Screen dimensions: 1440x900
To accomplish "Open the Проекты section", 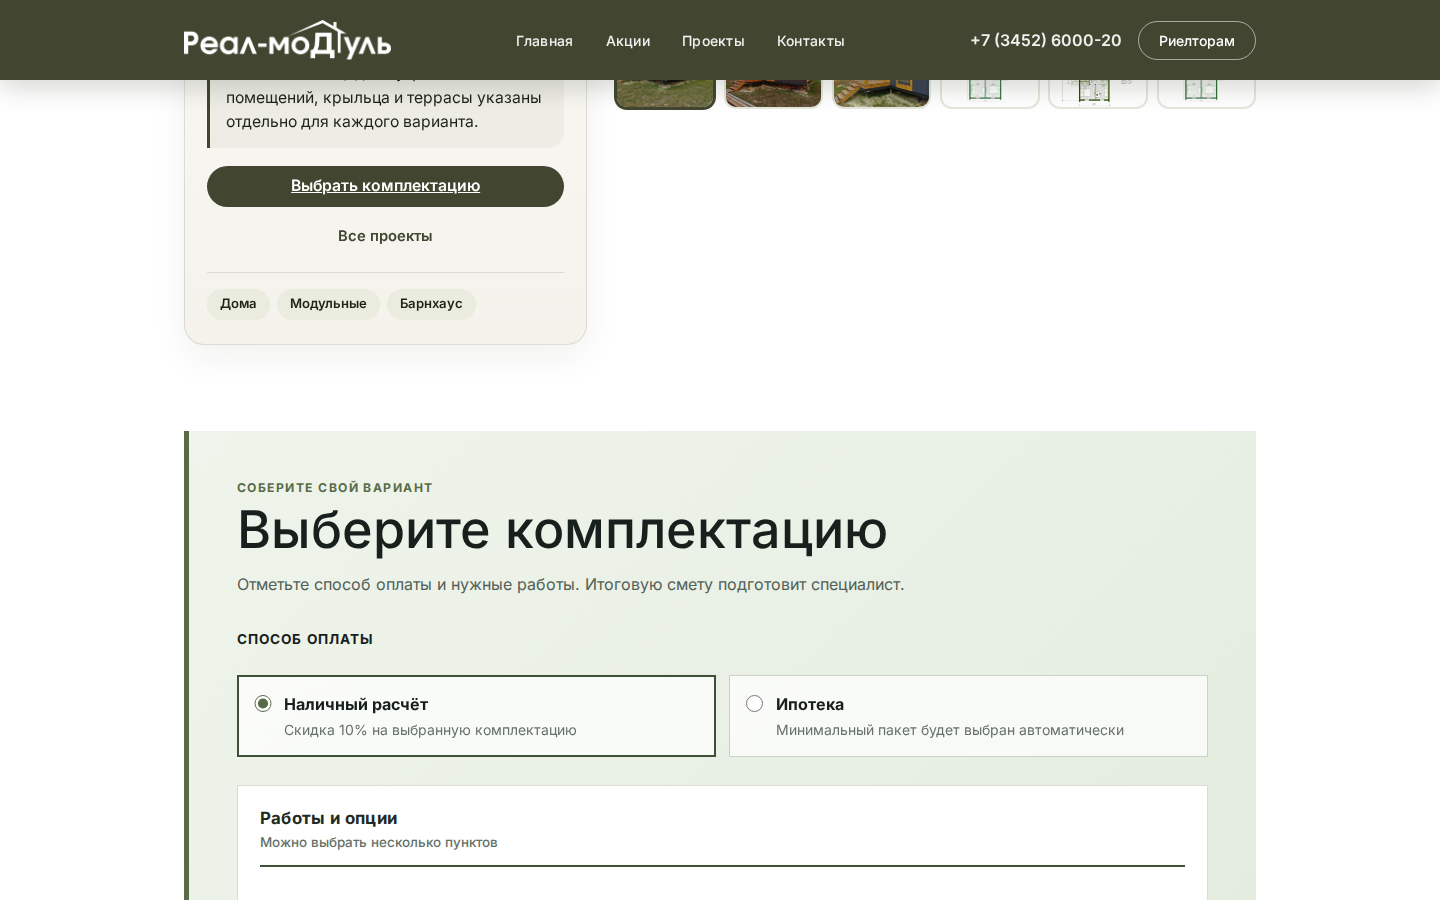I will [x=713, y=41].
